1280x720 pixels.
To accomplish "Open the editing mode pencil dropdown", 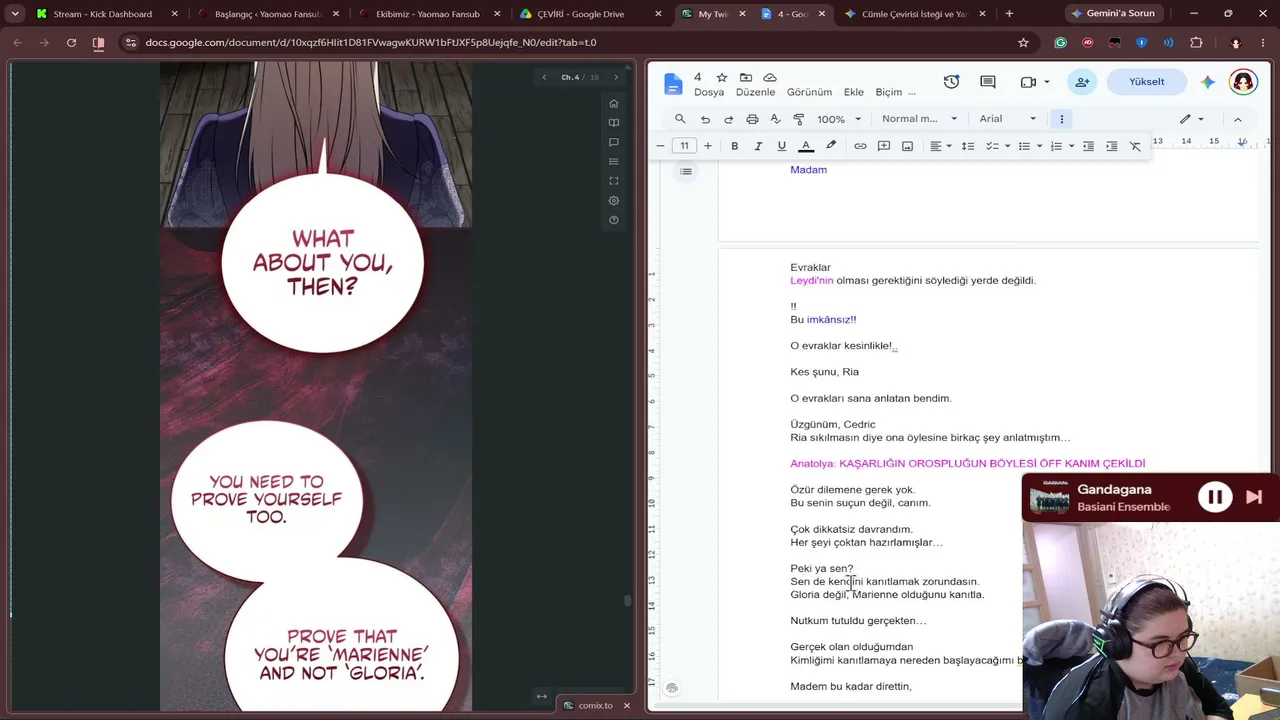I will pos(1194,119).
